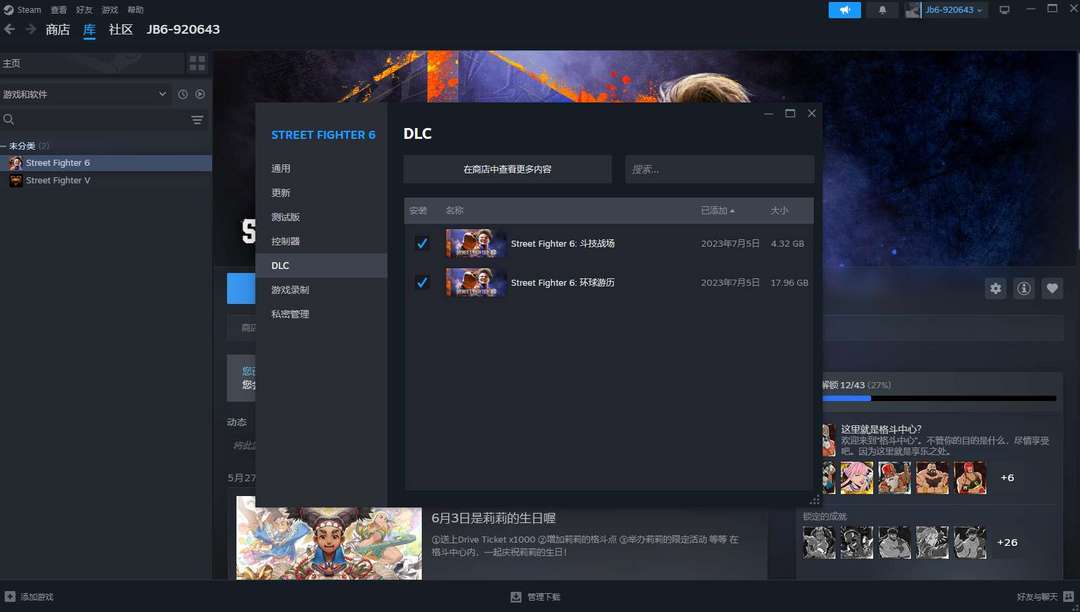Click the 斗技战场 DLC thumbnail
The width and height of the screenshot is (1080, 612).
coord(476,243)
